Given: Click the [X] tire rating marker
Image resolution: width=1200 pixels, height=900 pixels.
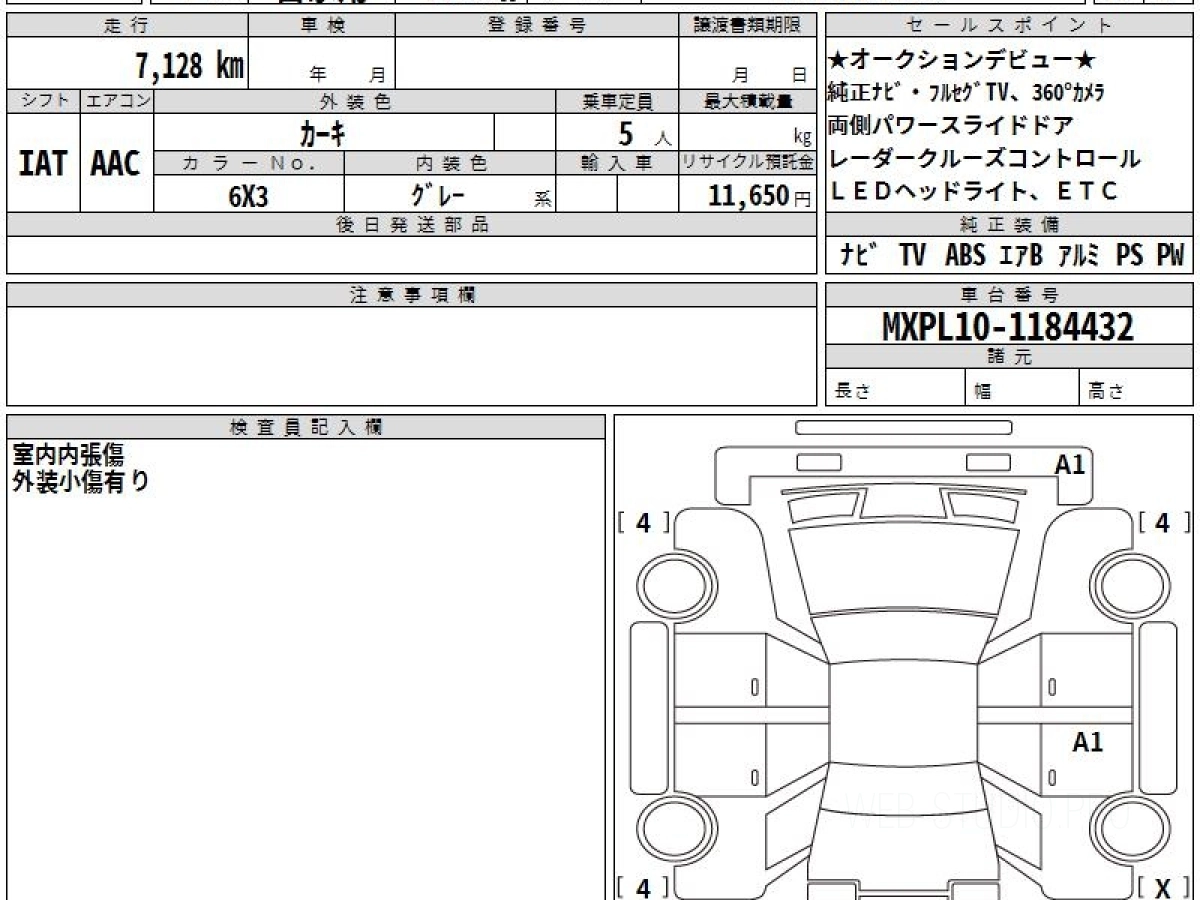Looking at the screenshot, I should click(x=1163, y=888).
